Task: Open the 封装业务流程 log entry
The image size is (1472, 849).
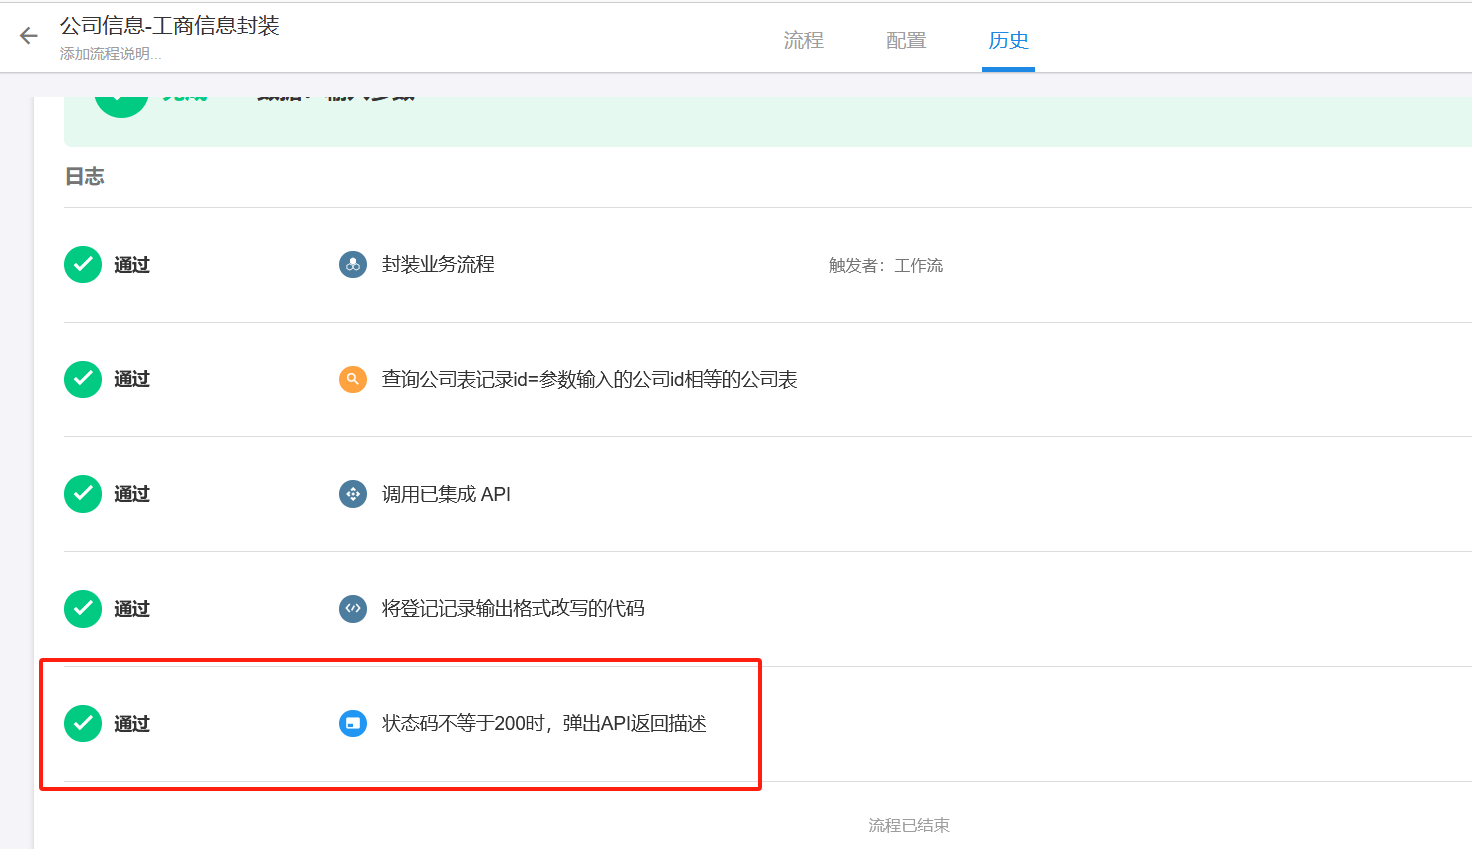Action: [438, 265]
